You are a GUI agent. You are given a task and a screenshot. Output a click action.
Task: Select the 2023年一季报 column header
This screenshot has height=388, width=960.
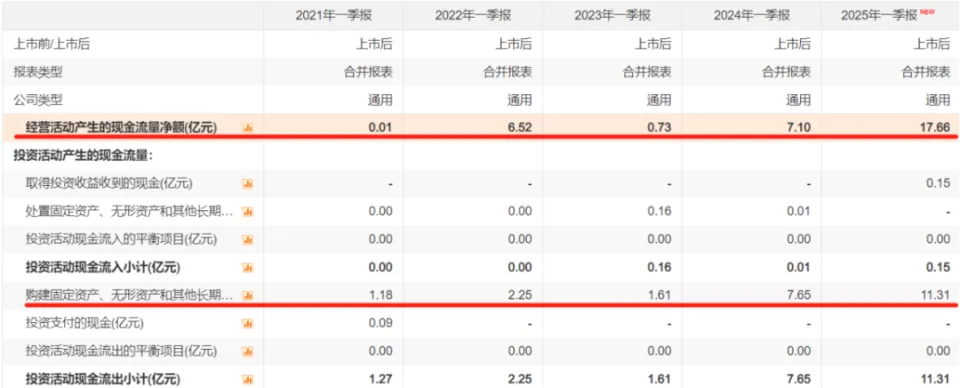612,15
